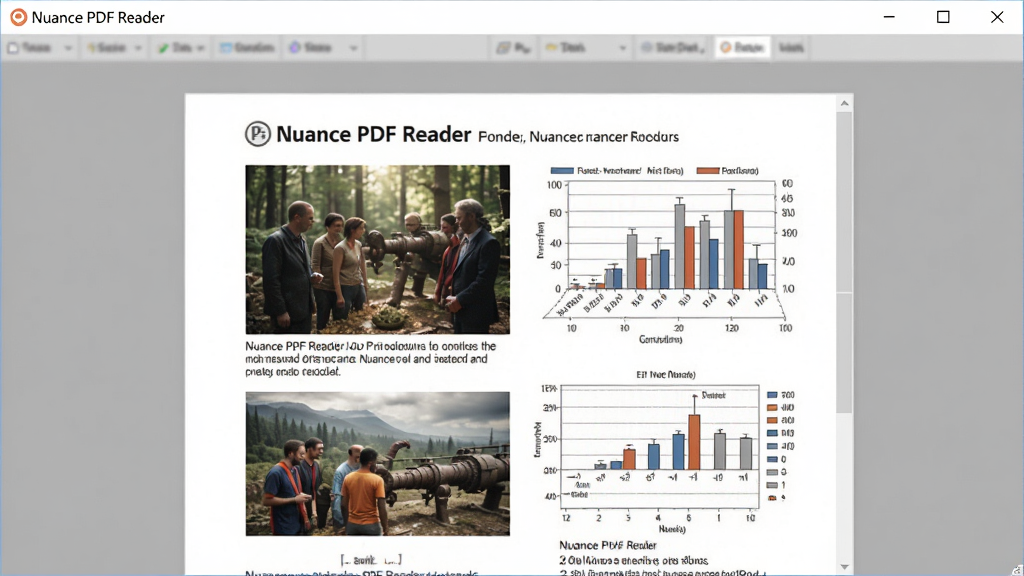Click the blue rectangle icon toolbar button
This screenshot has width=1024, height=576.
click(247, 48)
